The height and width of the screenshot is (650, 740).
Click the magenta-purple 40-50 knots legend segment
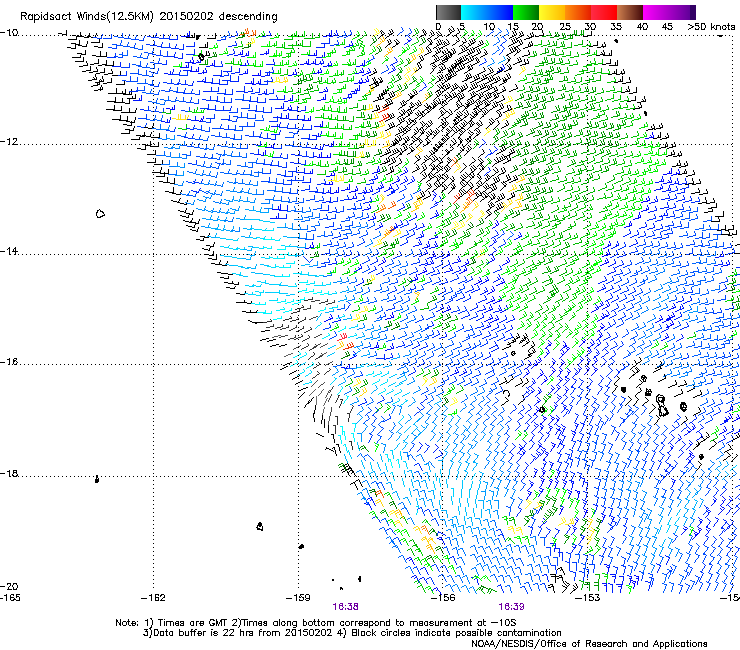[x=669, y=12]
